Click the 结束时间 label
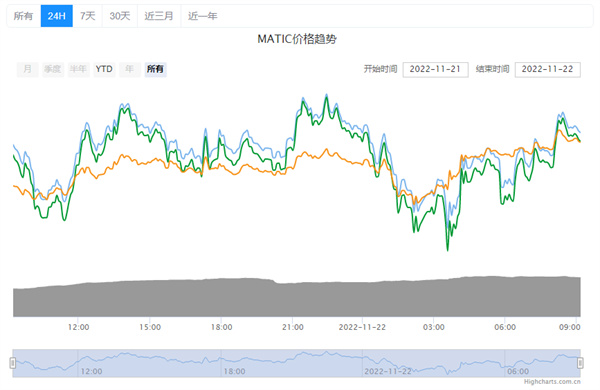The image size is (600, 390). 492,69
